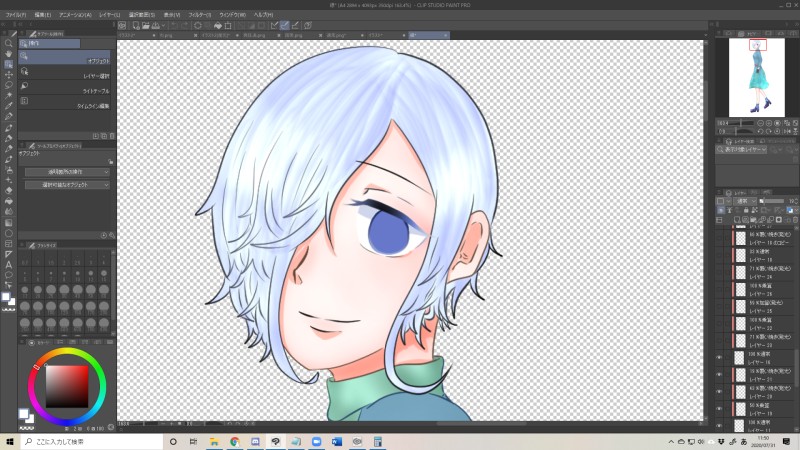Screen dimensions: 800x450
Task: Select the Text tool
Action: 9,264
